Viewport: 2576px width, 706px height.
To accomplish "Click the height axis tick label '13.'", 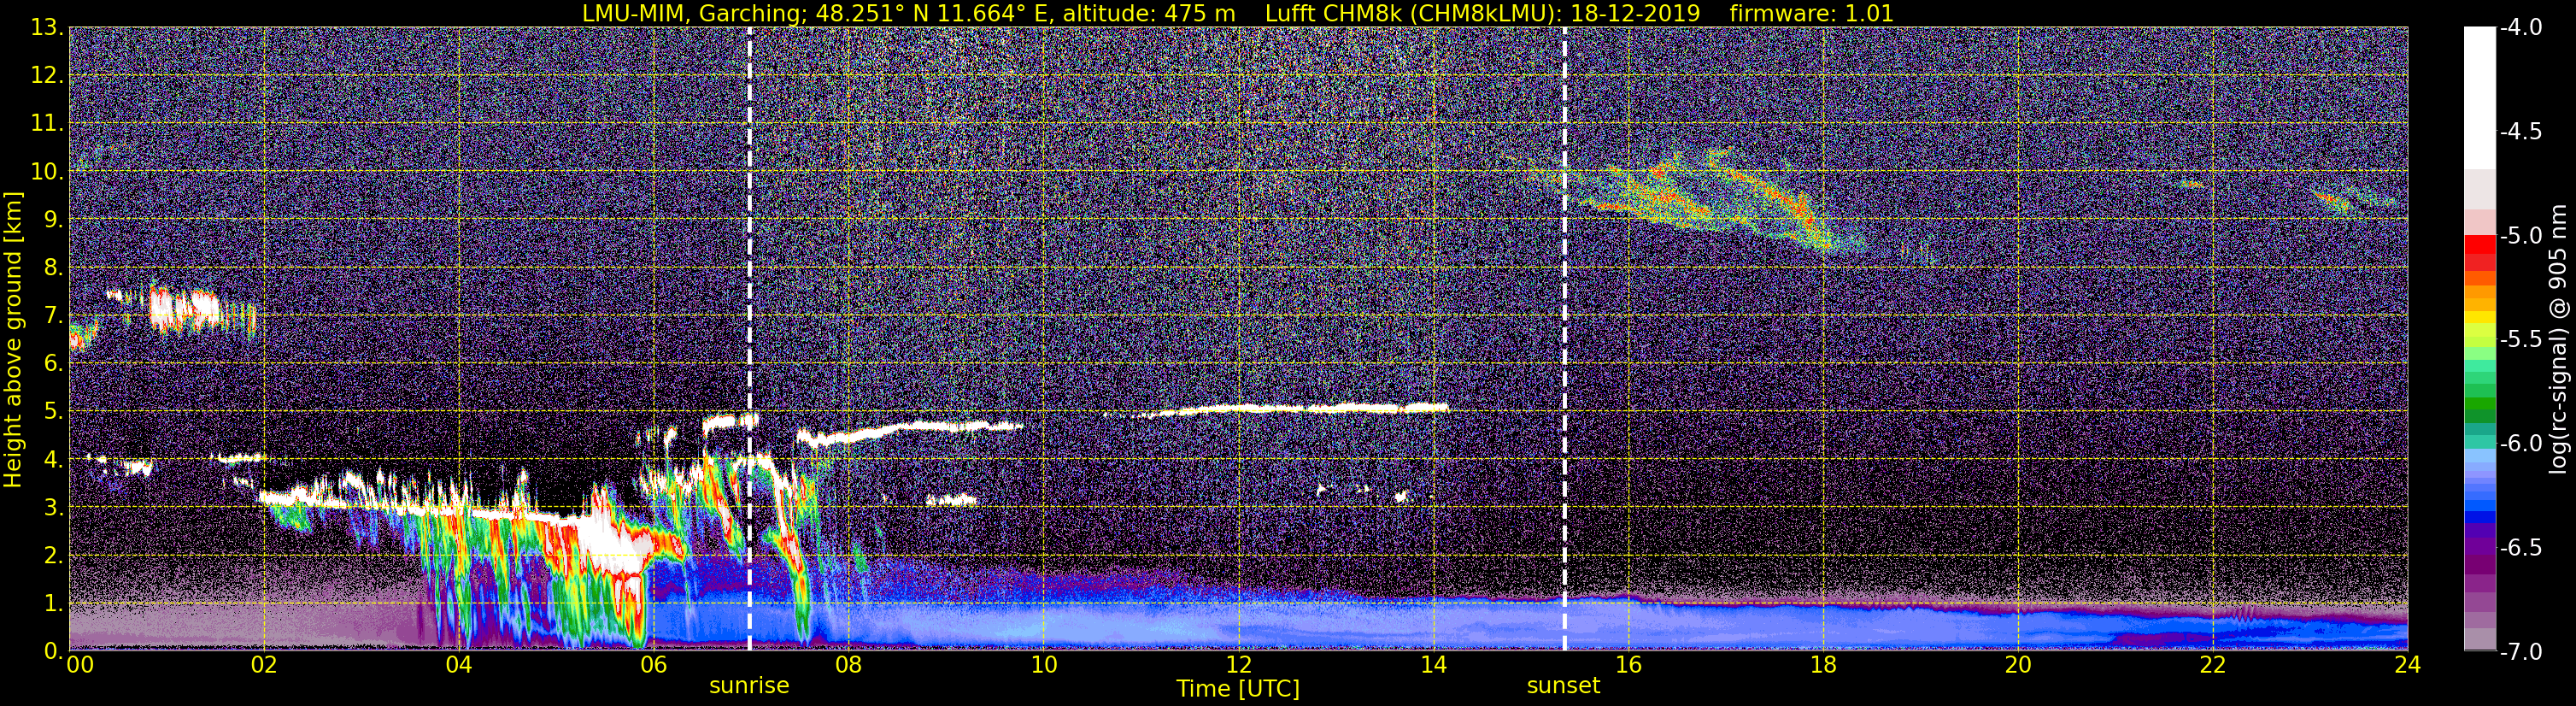I will (x=47, y=28).
